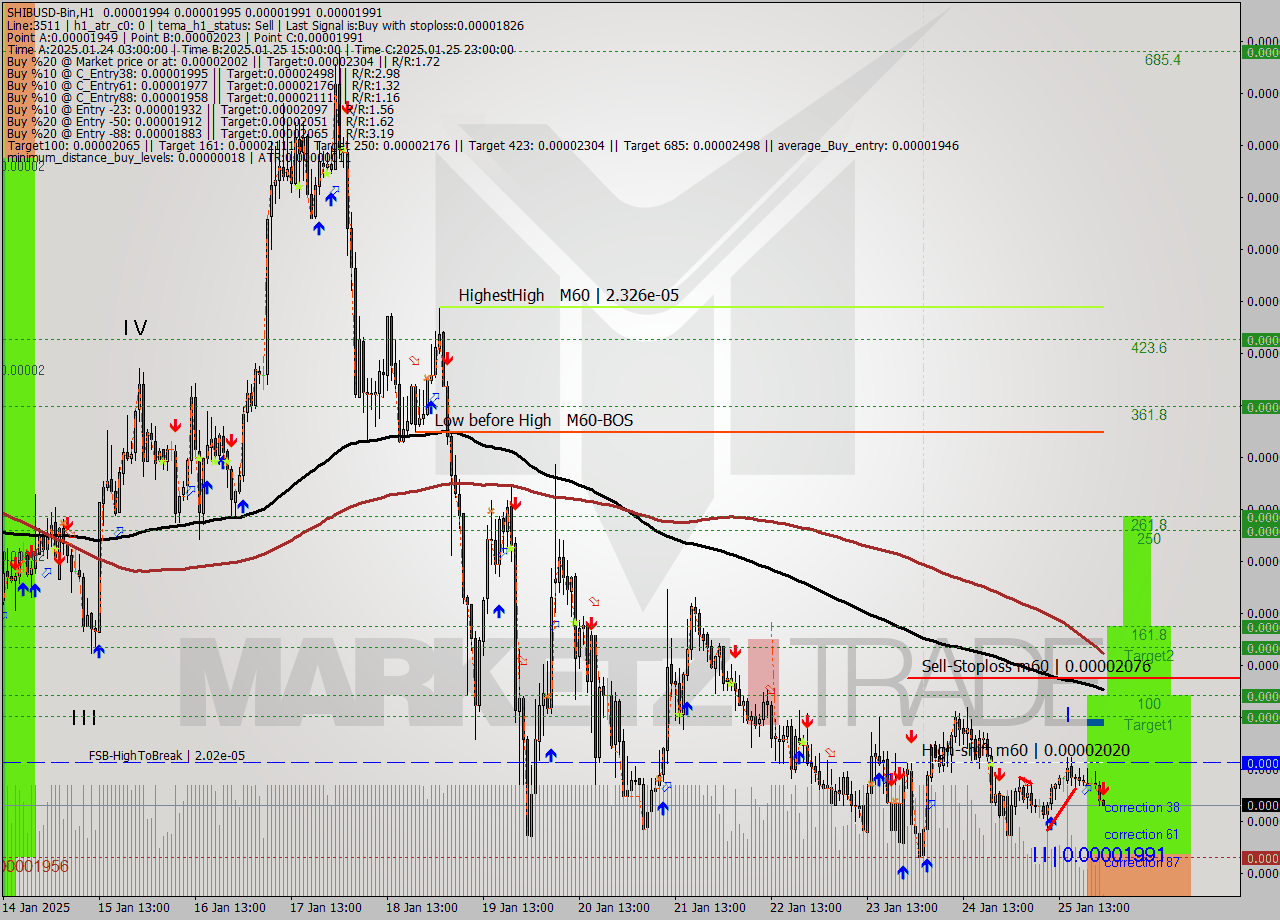The height and width of the screenshot is (920, 1280).
Task: Select the blue 'I I | 0.00001991' label
Action: pos(1099,854)
